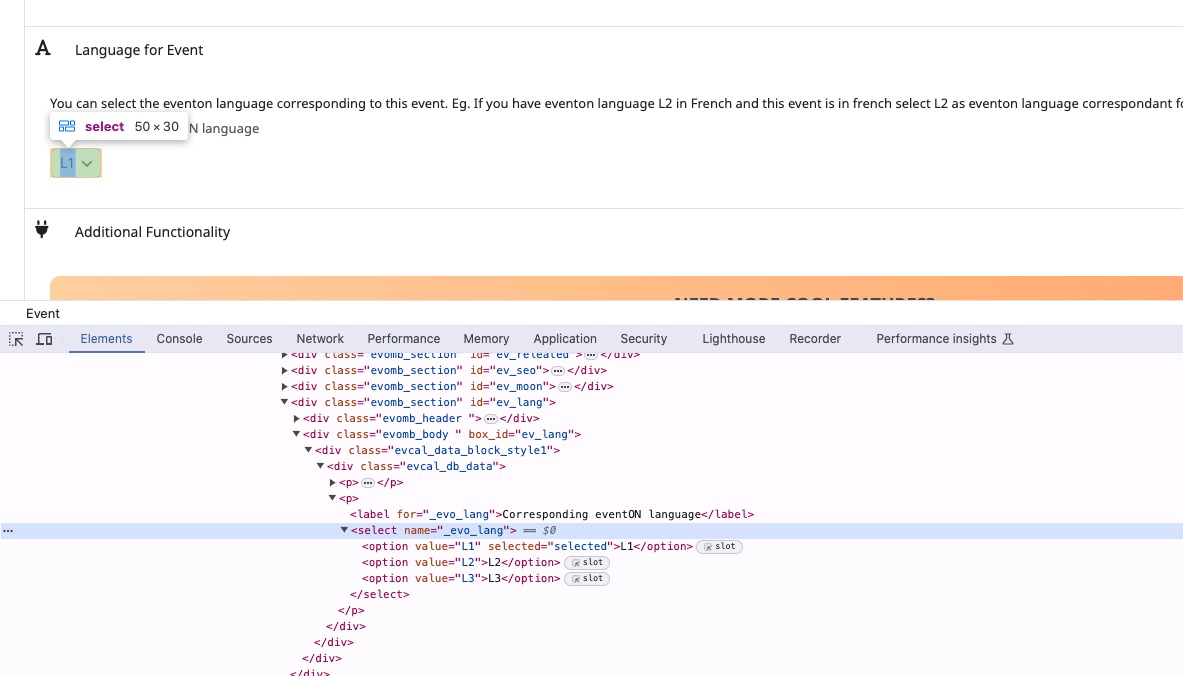This screenshot has height=676, width=1183.
Task: Toggle the device toolbar icon
Action: point(45,340)
